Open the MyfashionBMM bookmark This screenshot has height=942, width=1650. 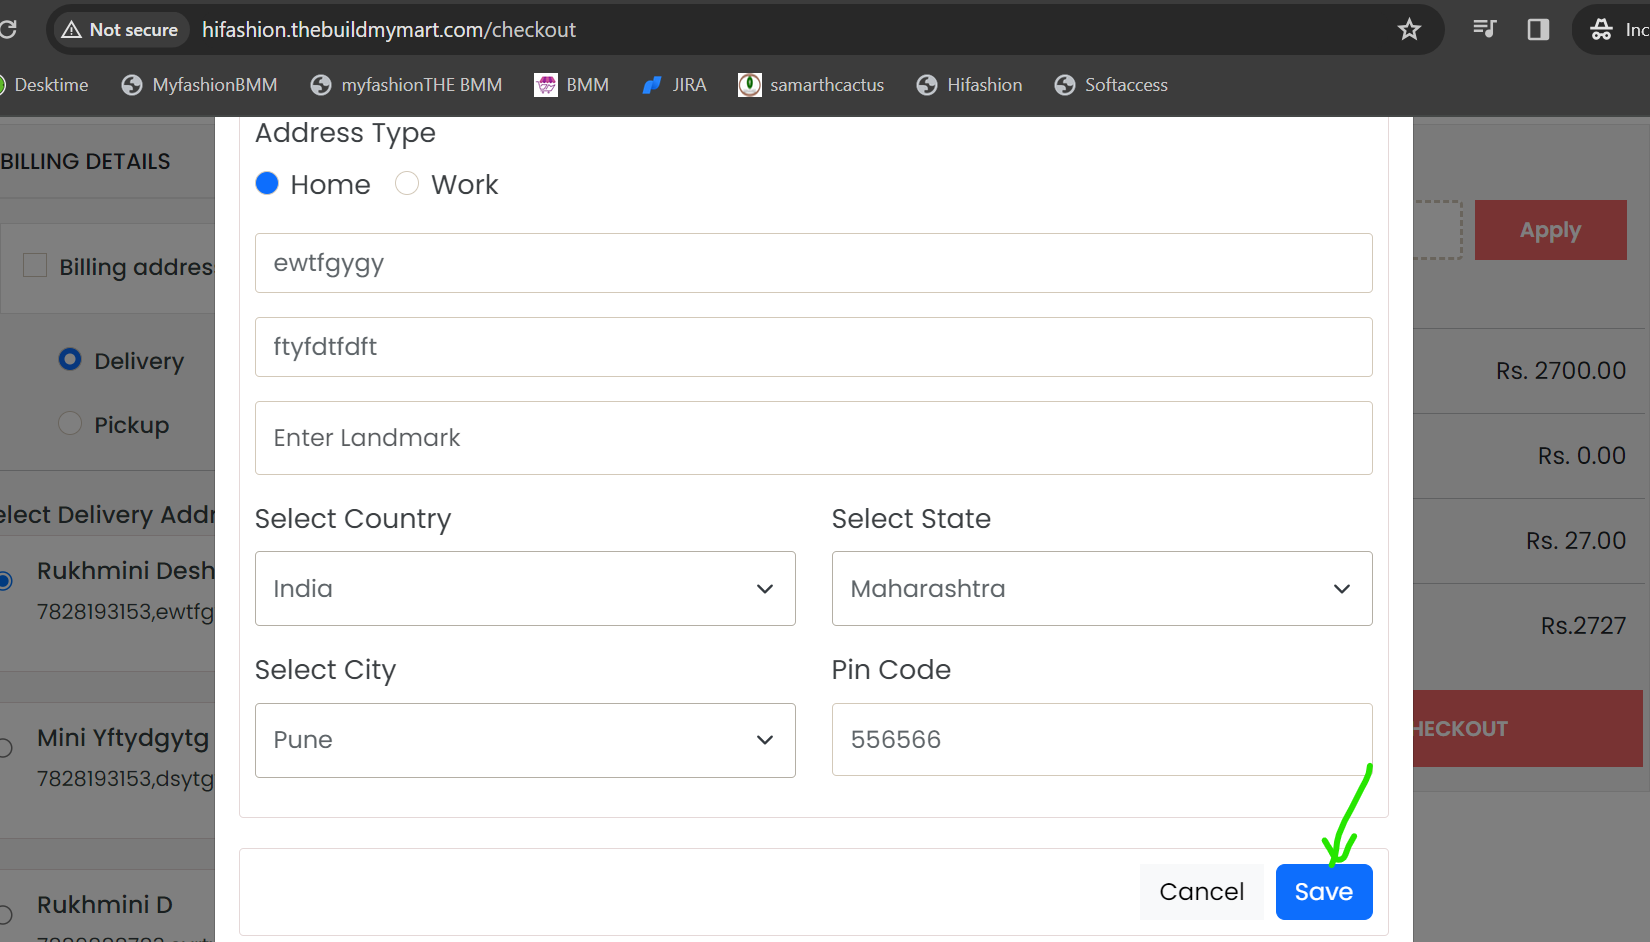click(199, 85)
